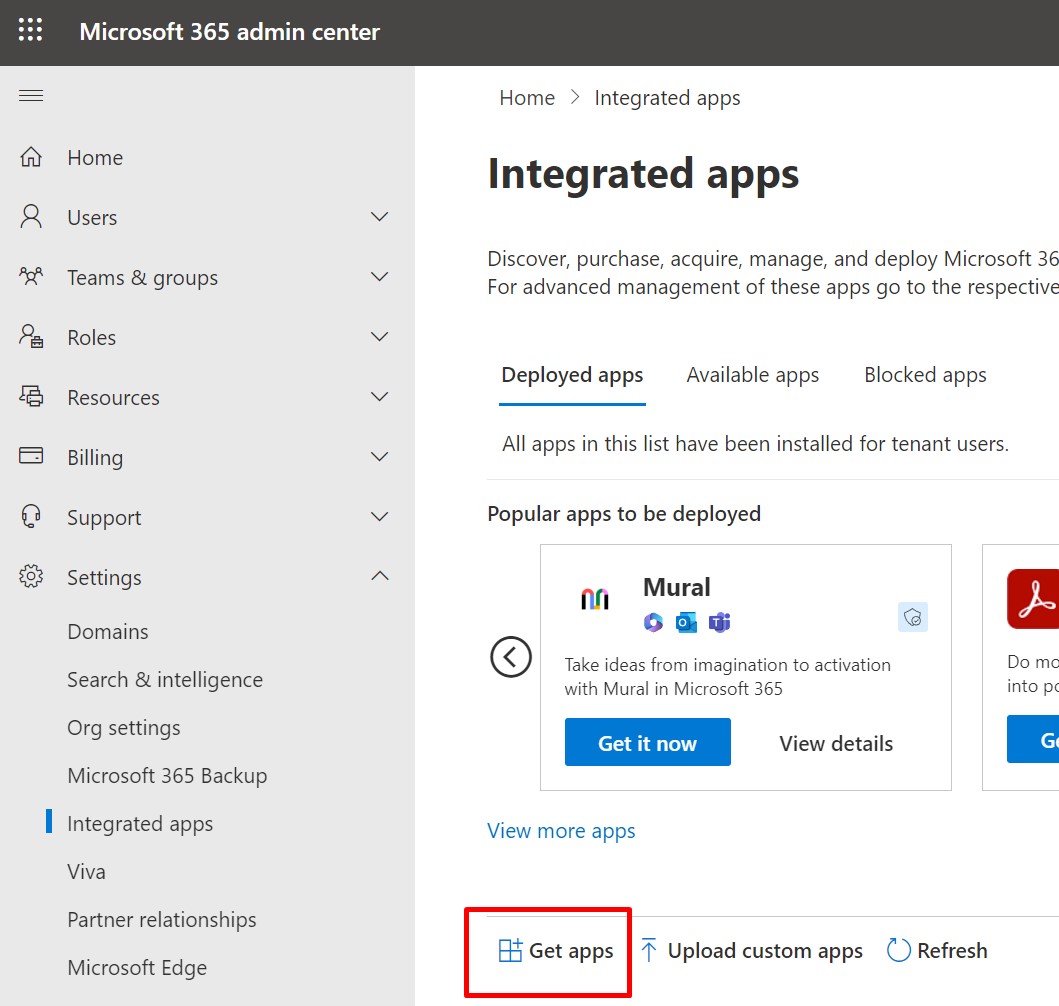This screenshot has height=1006, width=1059.
Task: Click the Home breadcrumb link
Action: pos(527,98)
